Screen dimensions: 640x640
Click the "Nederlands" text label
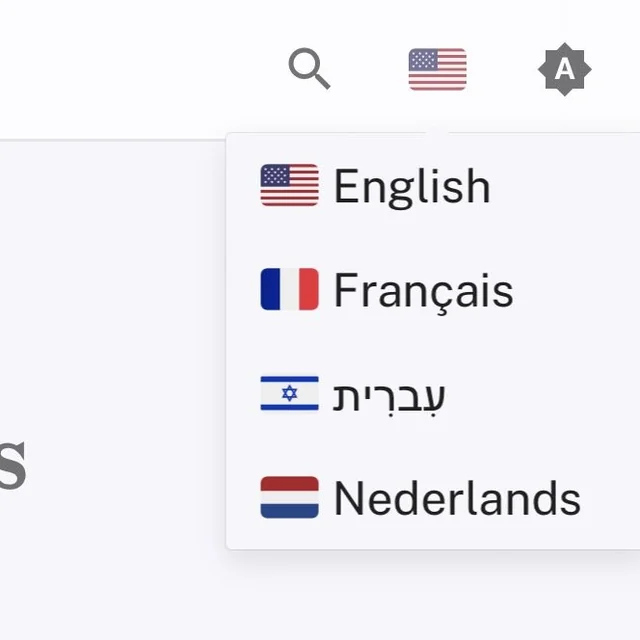457,499
